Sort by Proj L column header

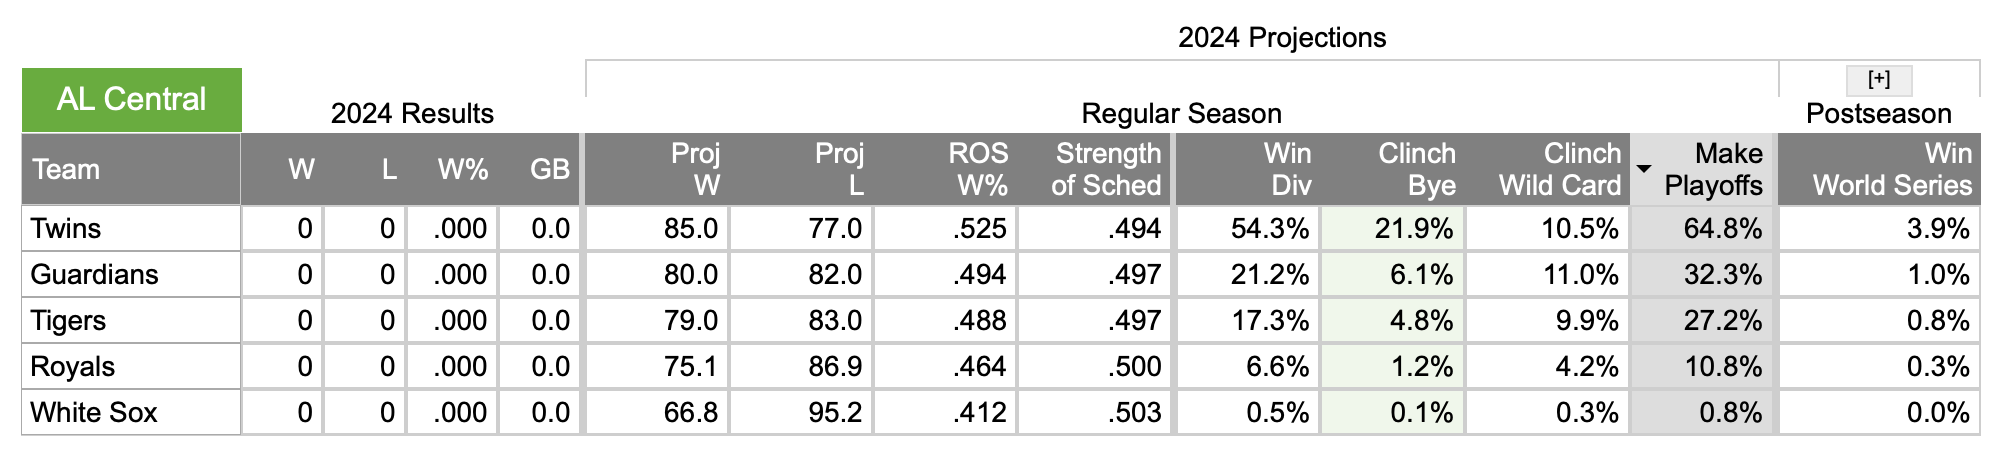(x=838, y=169)
